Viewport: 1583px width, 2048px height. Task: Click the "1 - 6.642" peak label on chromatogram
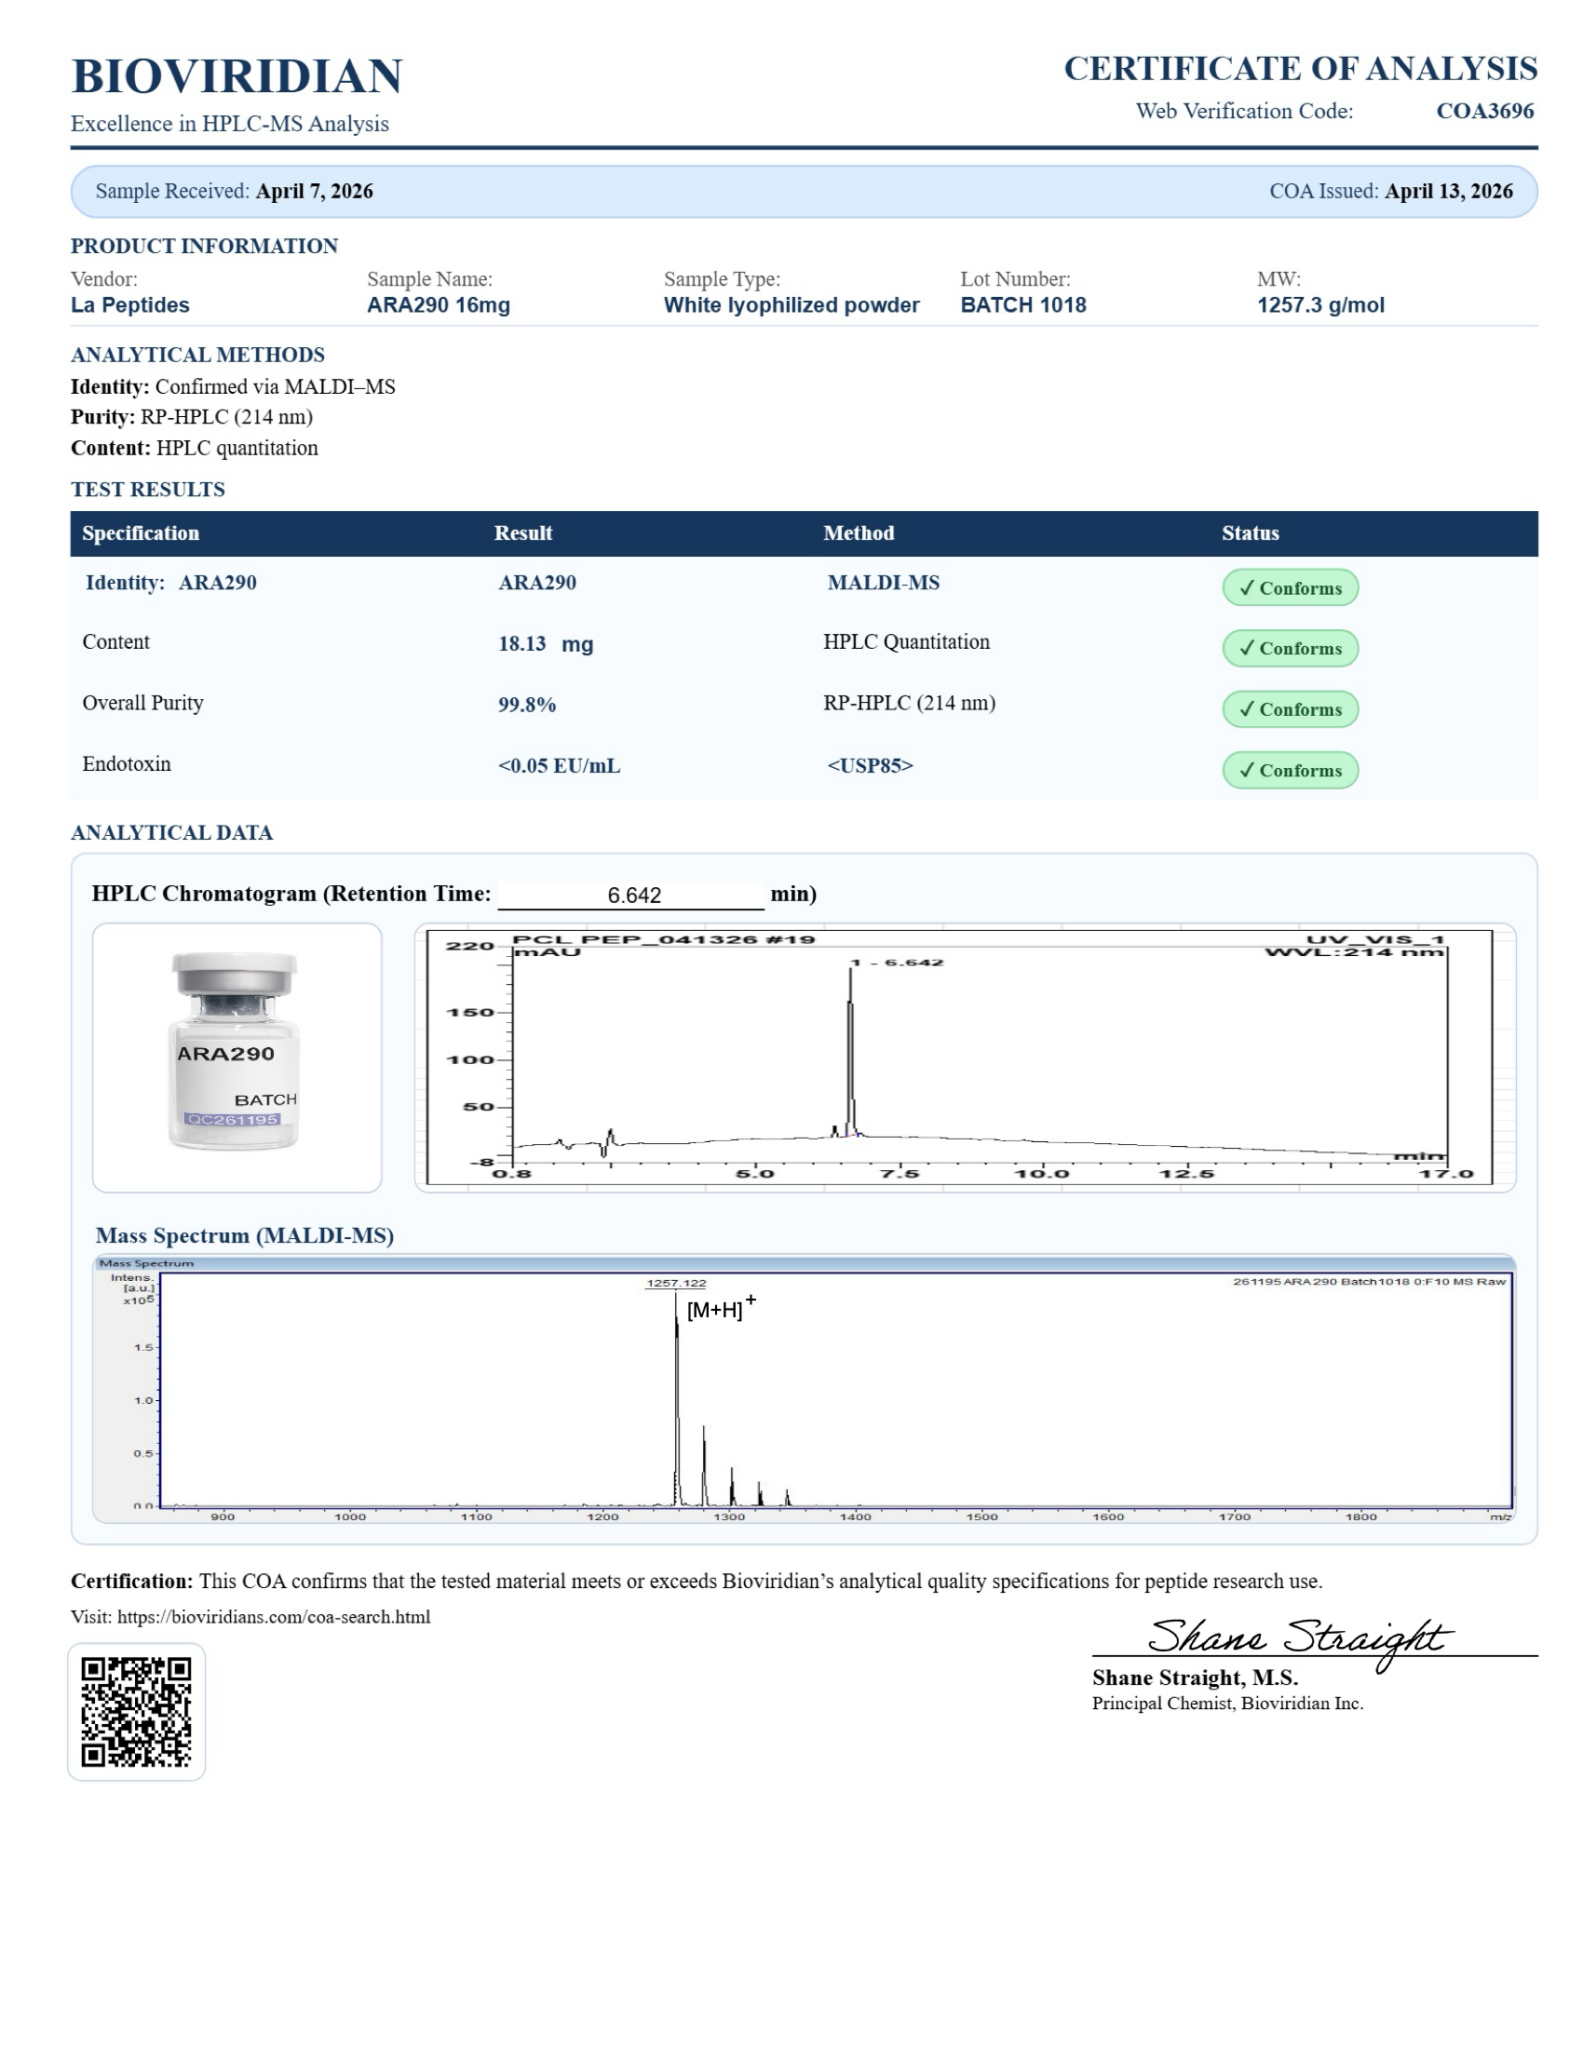click(x=897, y=962)
